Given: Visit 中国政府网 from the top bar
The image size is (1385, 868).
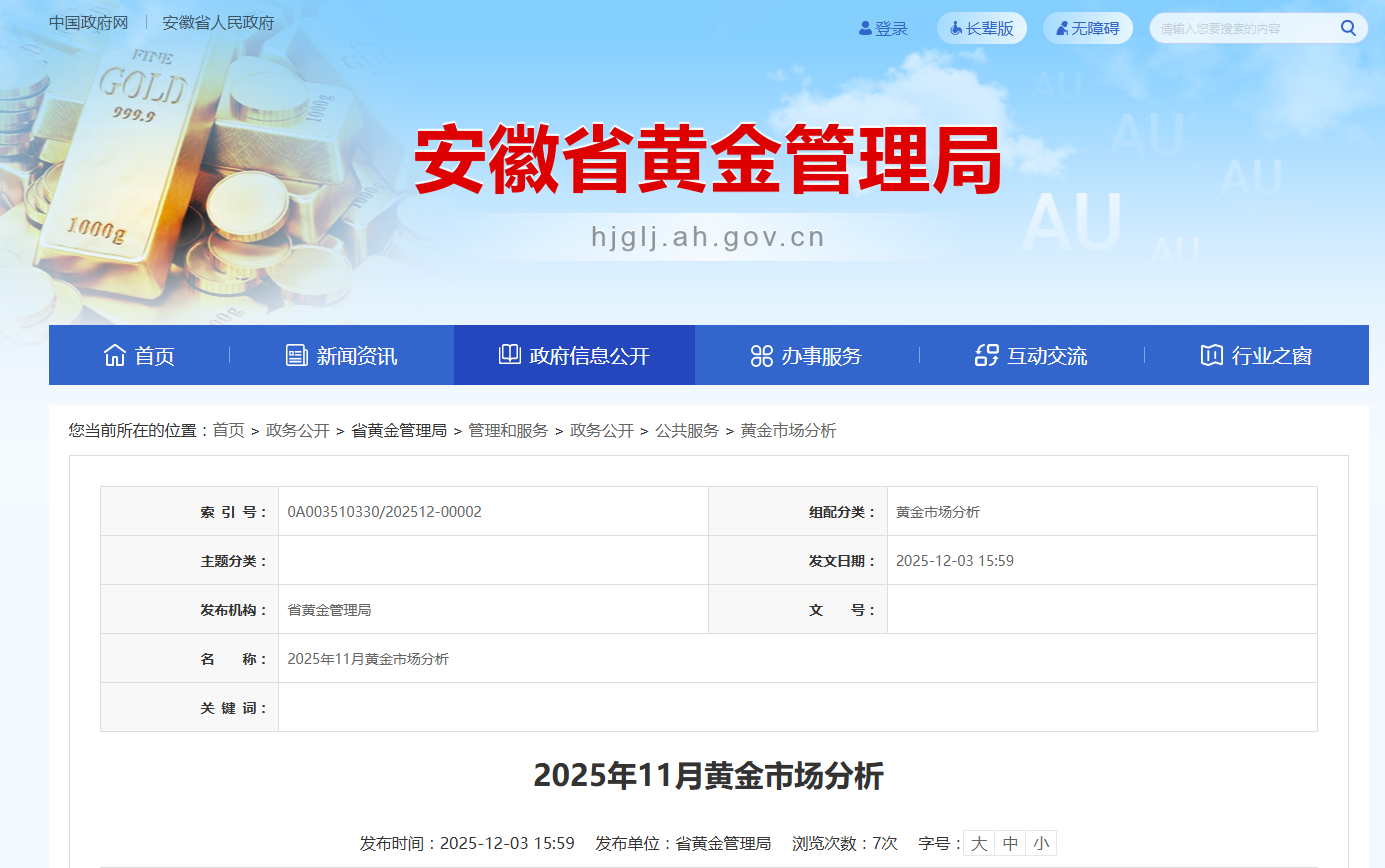Looking at the screenshot, I should pos(88,21).
